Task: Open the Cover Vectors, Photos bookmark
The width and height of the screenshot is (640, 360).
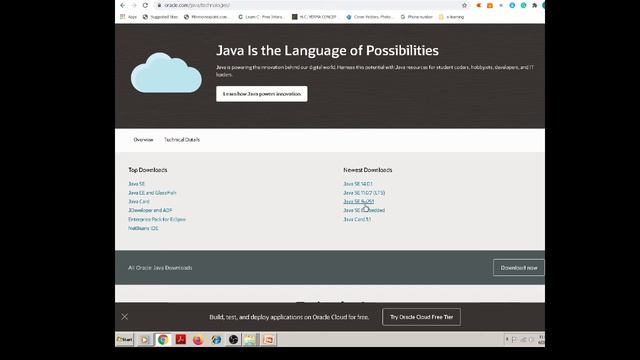Action: pos(369,17)
